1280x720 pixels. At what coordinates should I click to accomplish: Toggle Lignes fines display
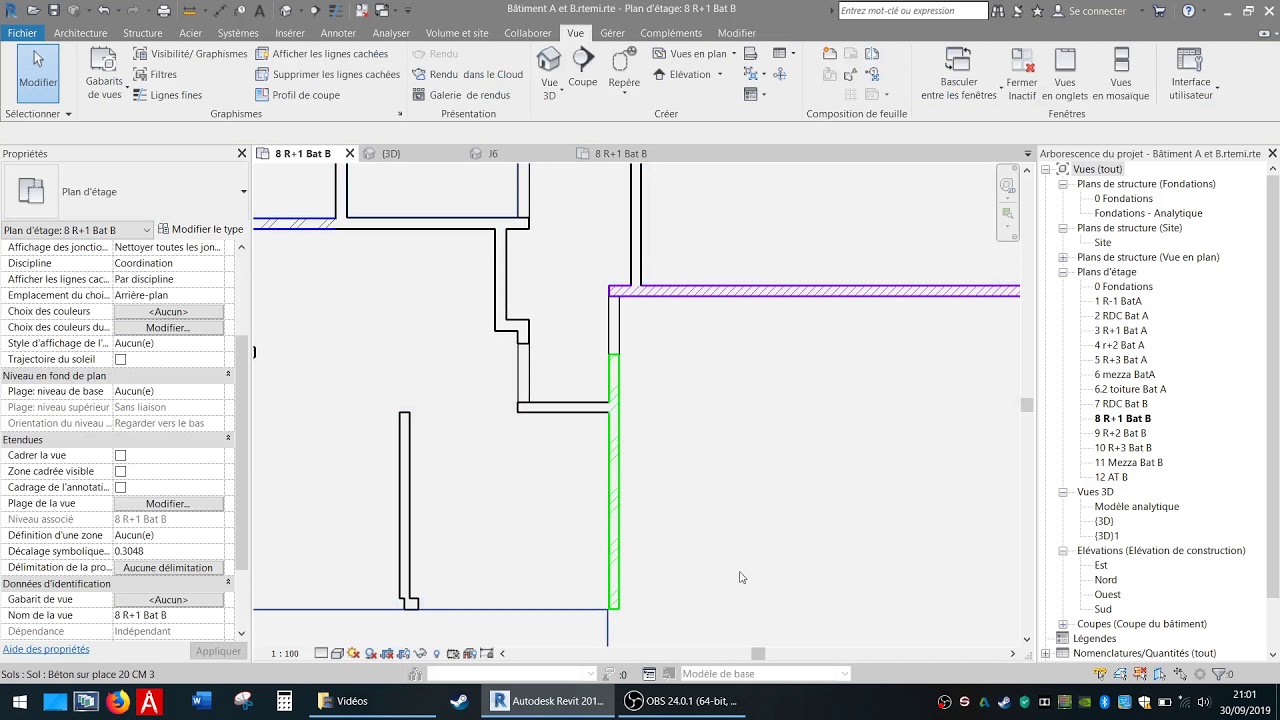[168, 95]
